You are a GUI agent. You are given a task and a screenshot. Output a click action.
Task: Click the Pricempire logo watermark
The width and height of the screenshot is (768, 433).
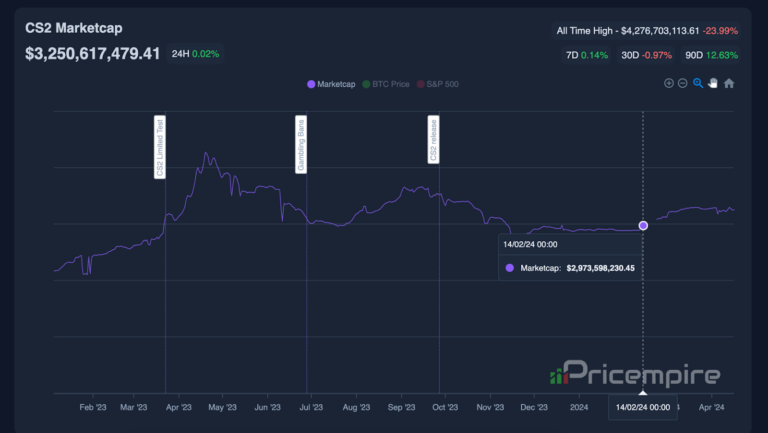pyautogui.click(x=634, y=375)
